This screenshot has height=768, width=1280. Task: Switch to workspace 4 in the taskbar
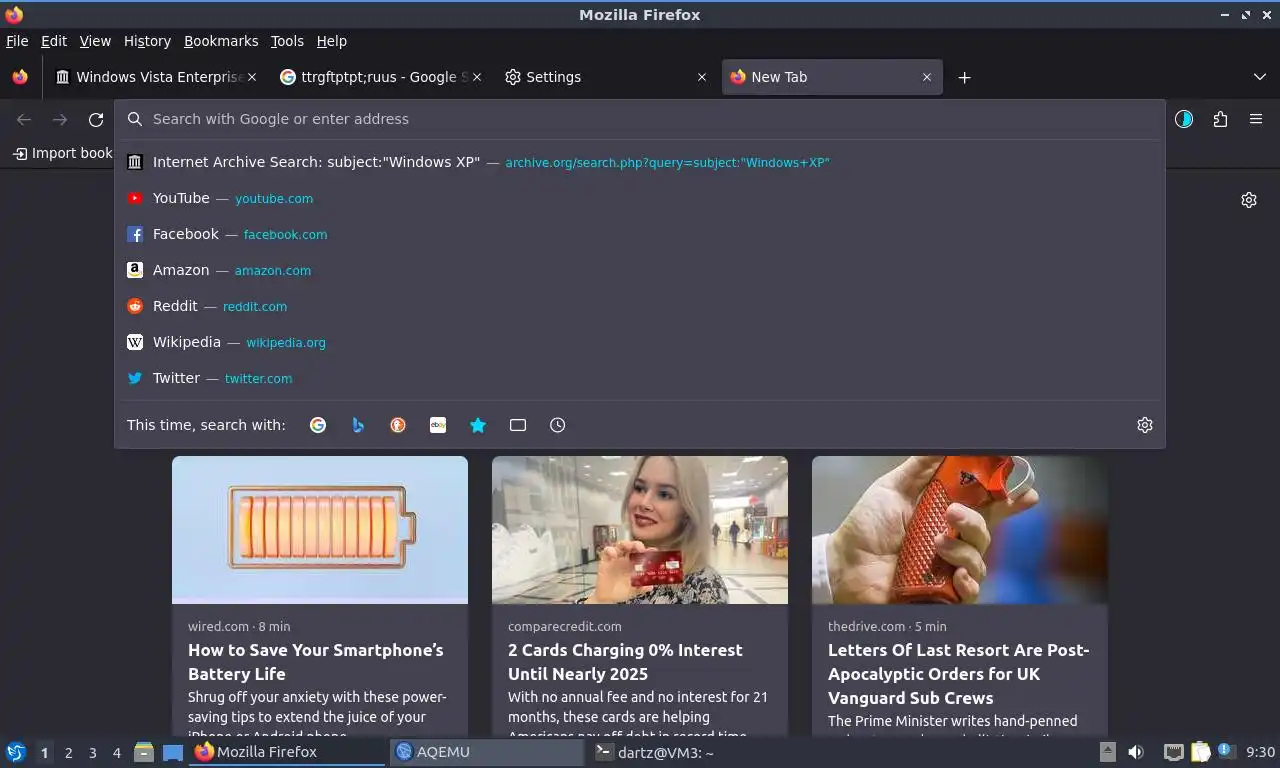point(116,753)
